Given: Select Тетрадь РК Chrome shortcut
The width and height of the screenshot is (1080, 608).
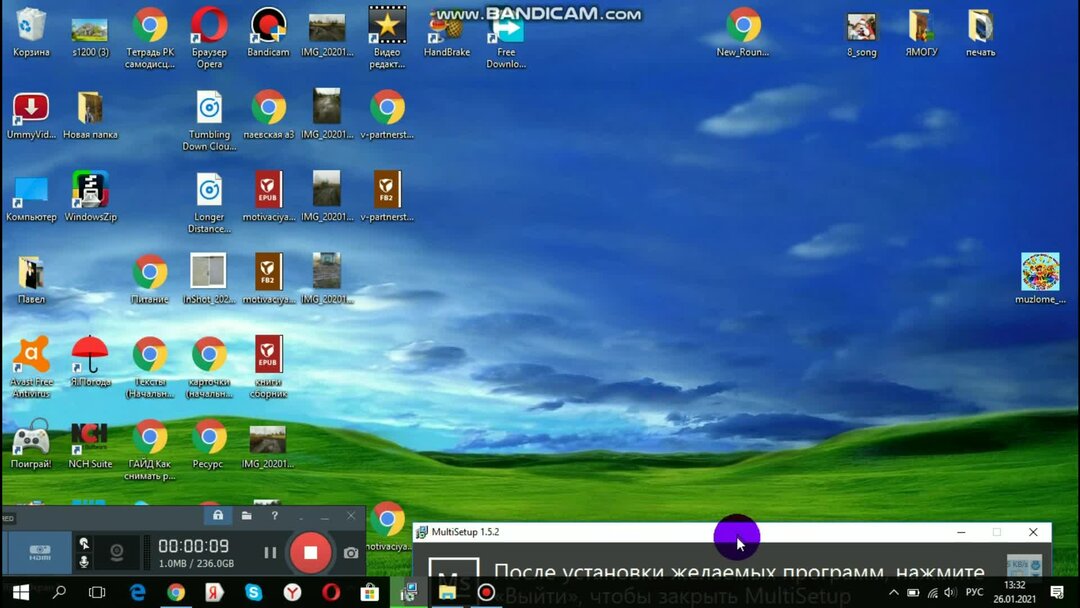Looking at the screenshot, I should 149,39.
